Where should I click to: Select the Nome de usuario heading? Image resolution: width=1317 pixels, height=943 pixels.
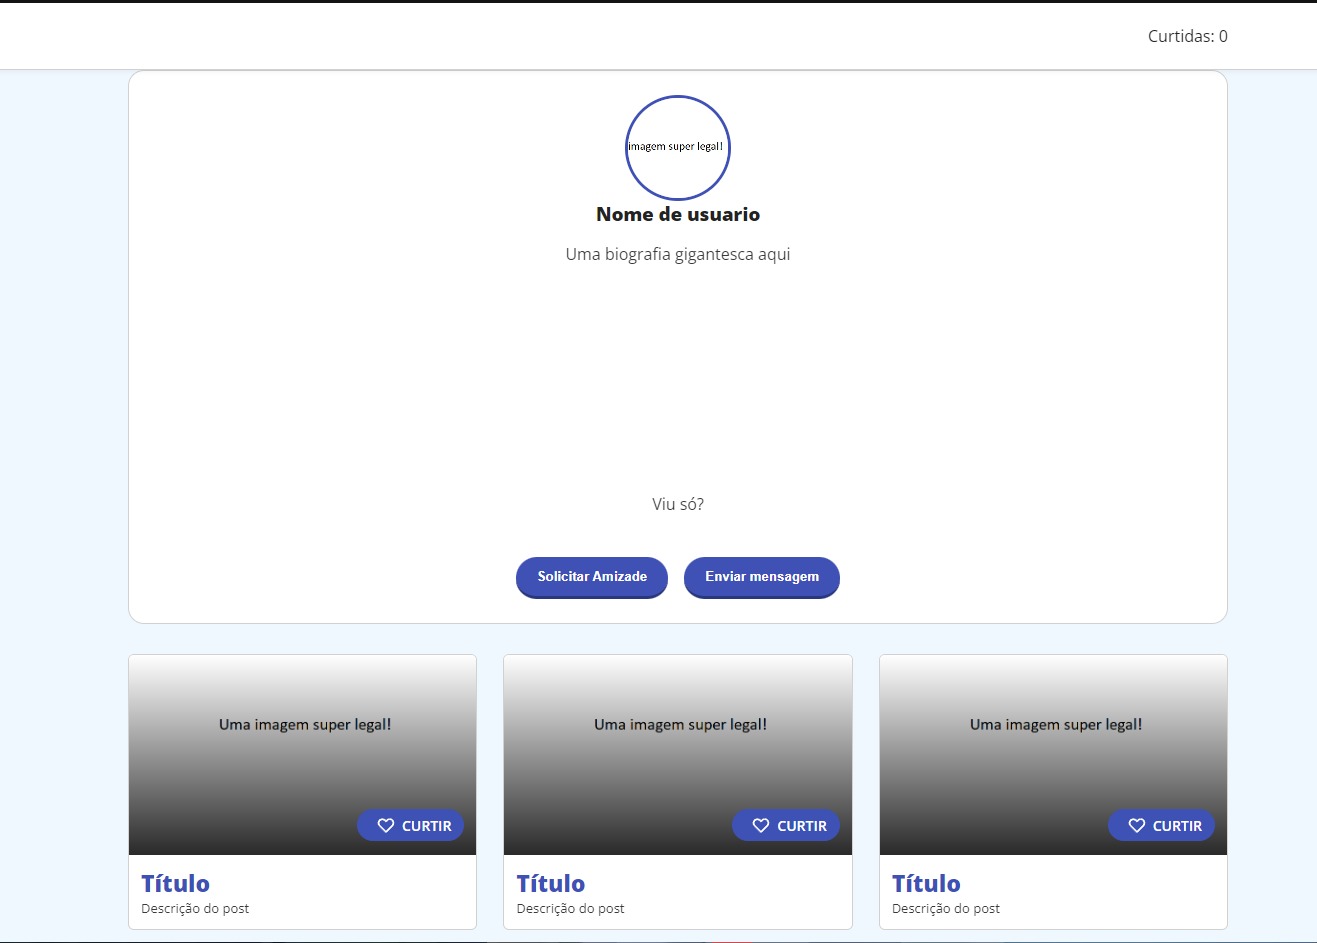click(678, 214)
